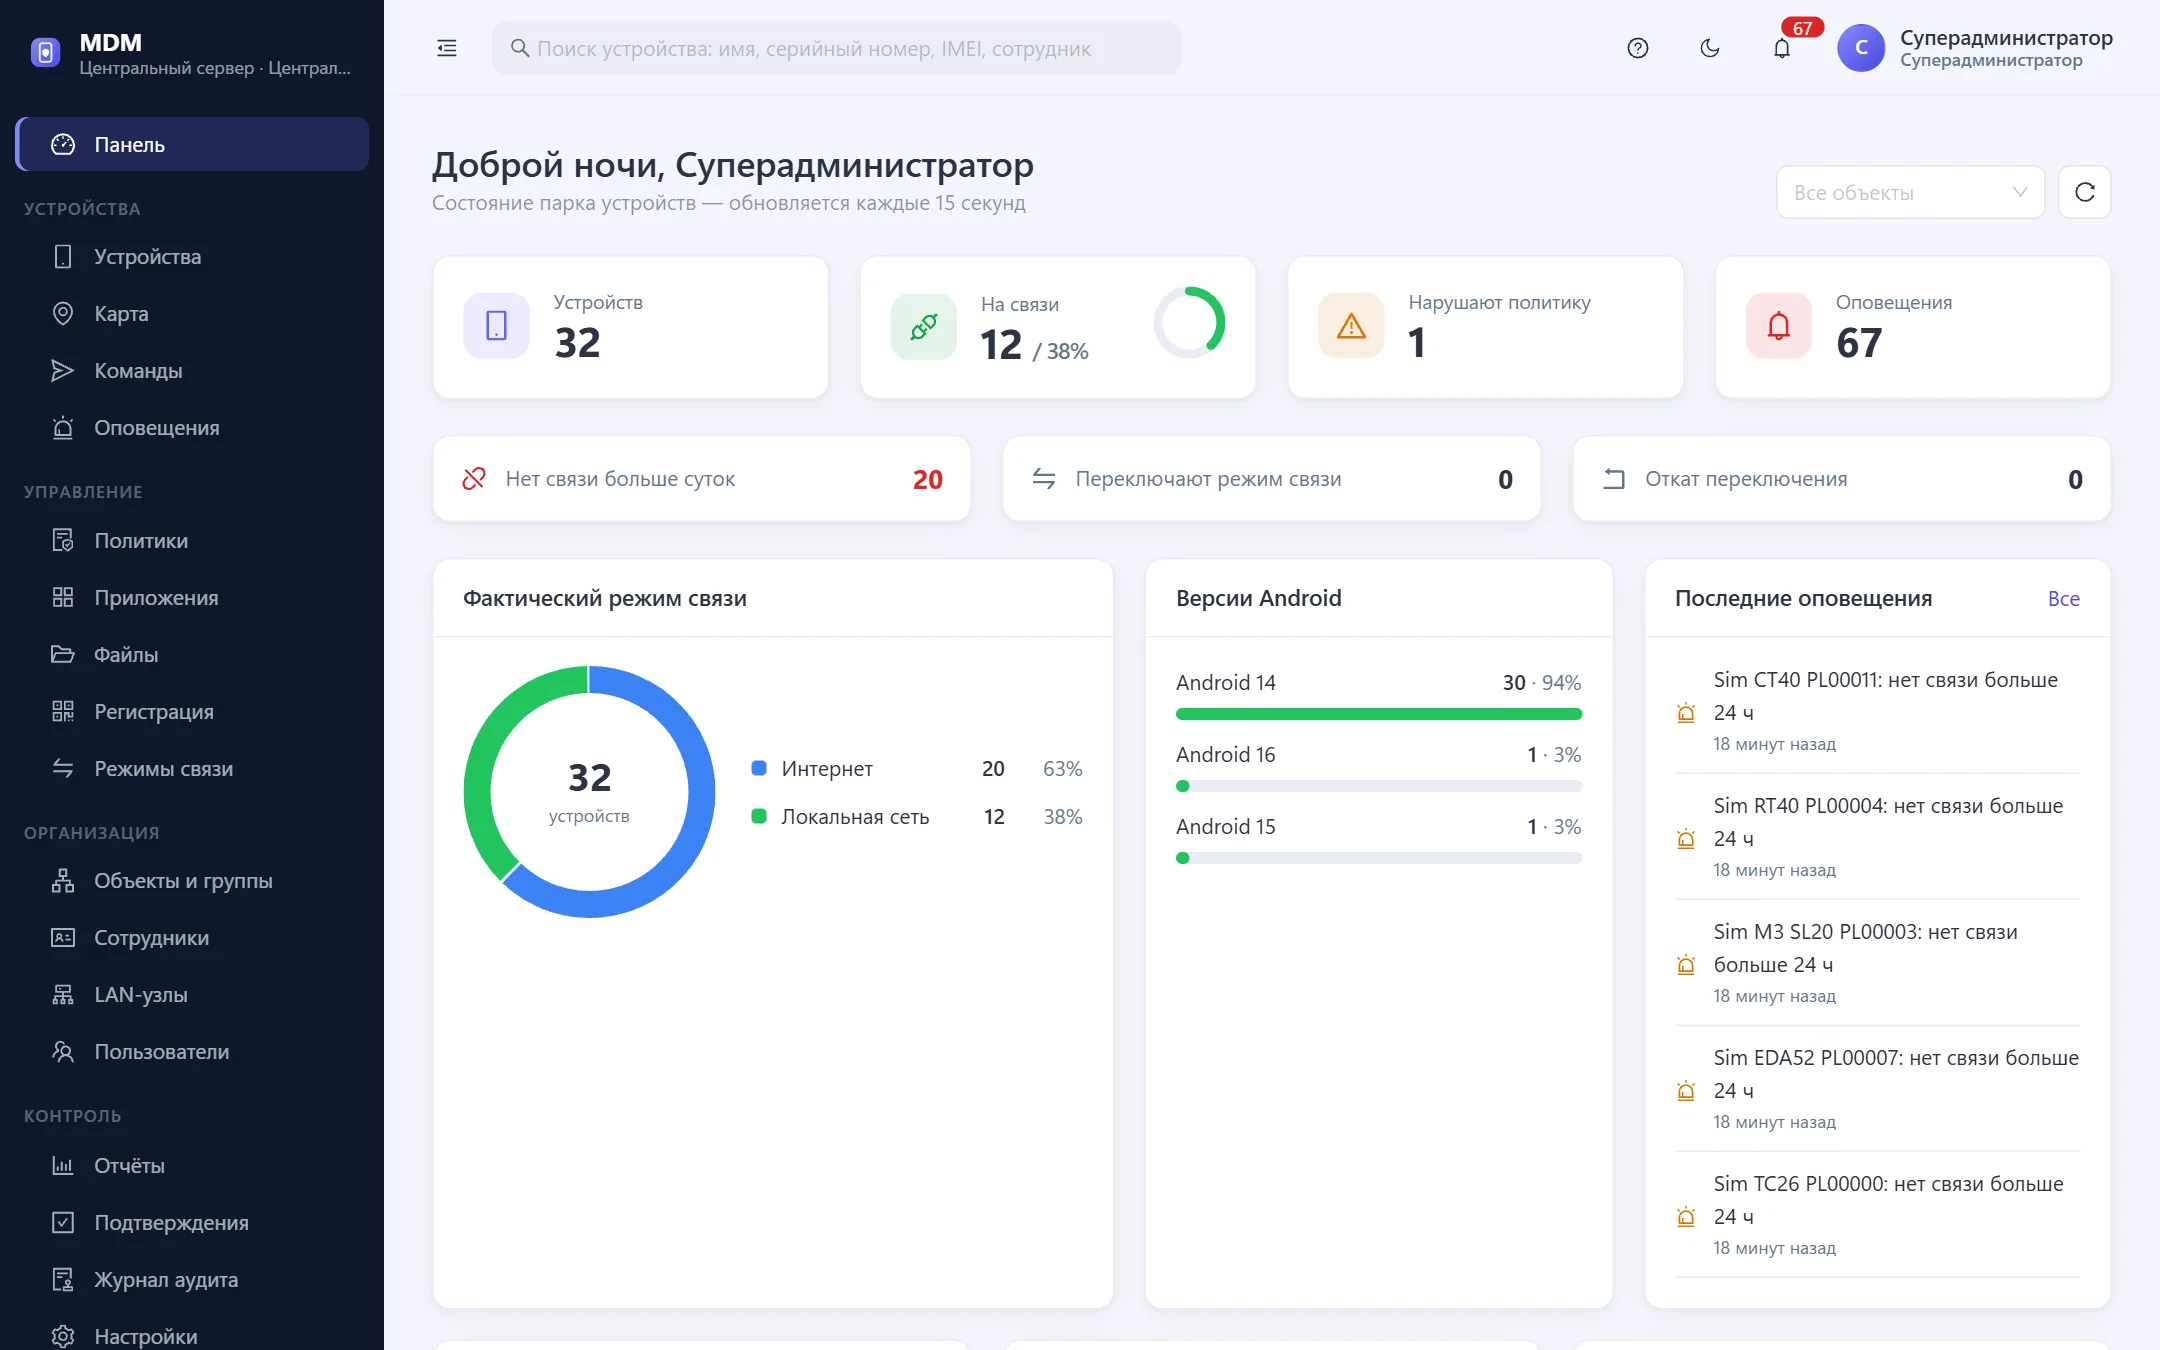This screenshot has width=2160, height=1350.
Task: Focus the device search field
Action: tap(836, 48)
